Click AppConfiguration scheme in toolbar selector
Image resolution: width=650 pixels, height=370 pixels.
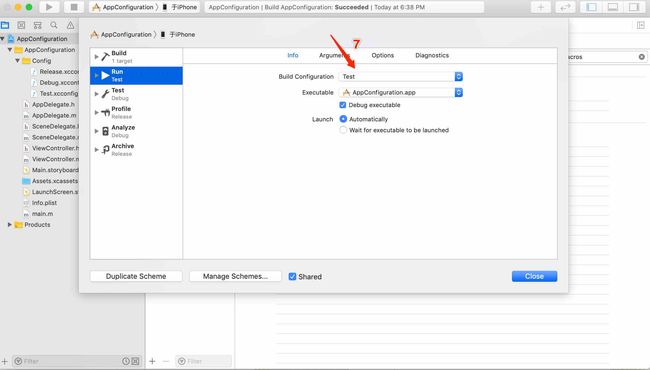pyautogui.click(x=123, y=7)
